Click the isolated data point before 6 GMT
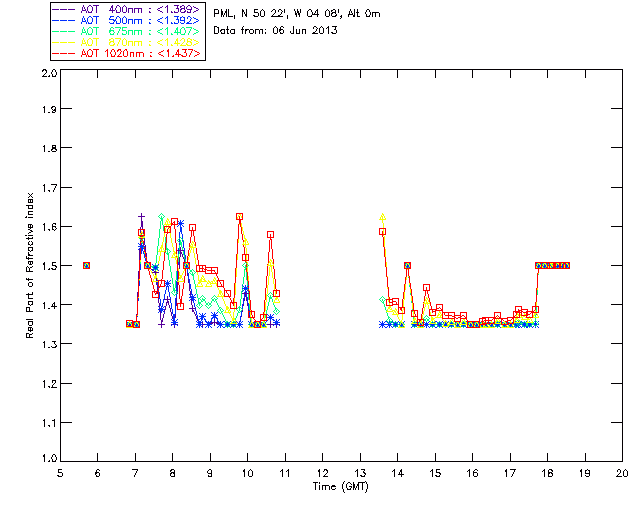 (x=86, y=265)
